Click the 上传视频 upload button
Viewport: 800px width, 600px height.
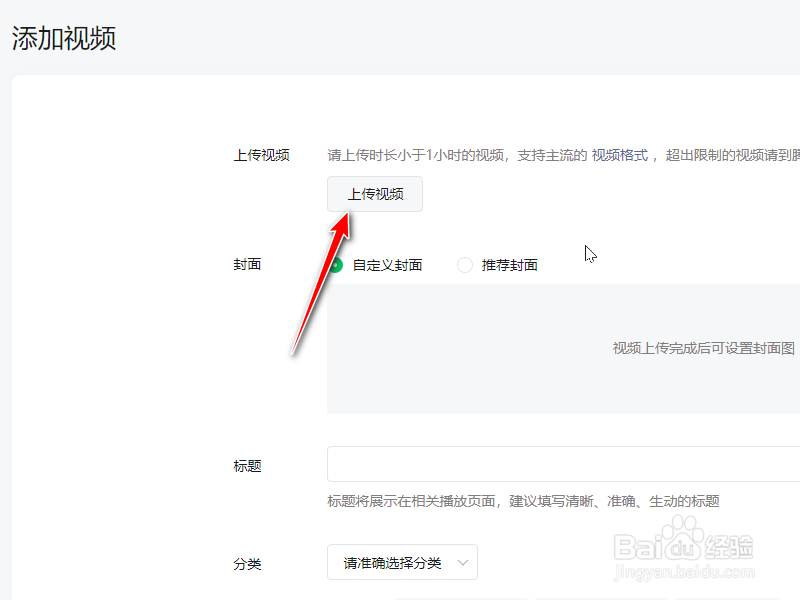[374, 194]
